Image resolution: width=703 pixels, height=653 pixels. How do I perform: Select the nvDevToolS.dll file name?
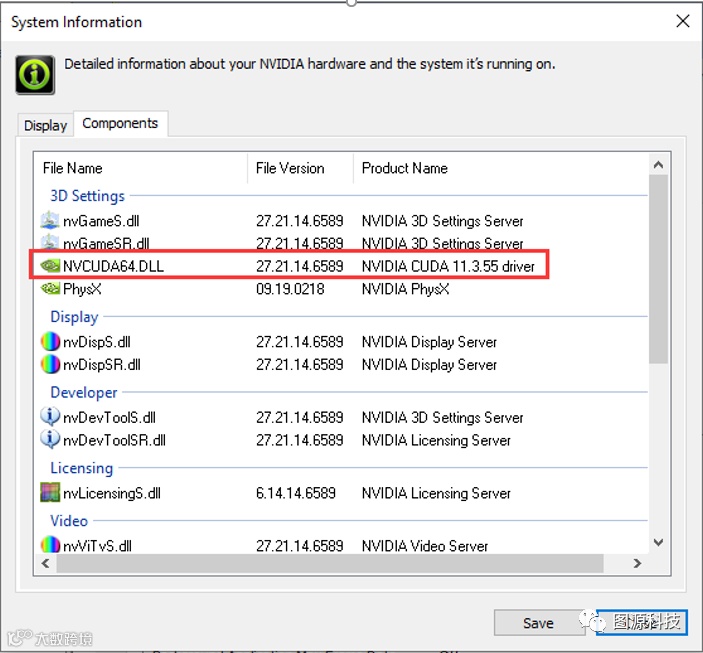pos(109,418)
